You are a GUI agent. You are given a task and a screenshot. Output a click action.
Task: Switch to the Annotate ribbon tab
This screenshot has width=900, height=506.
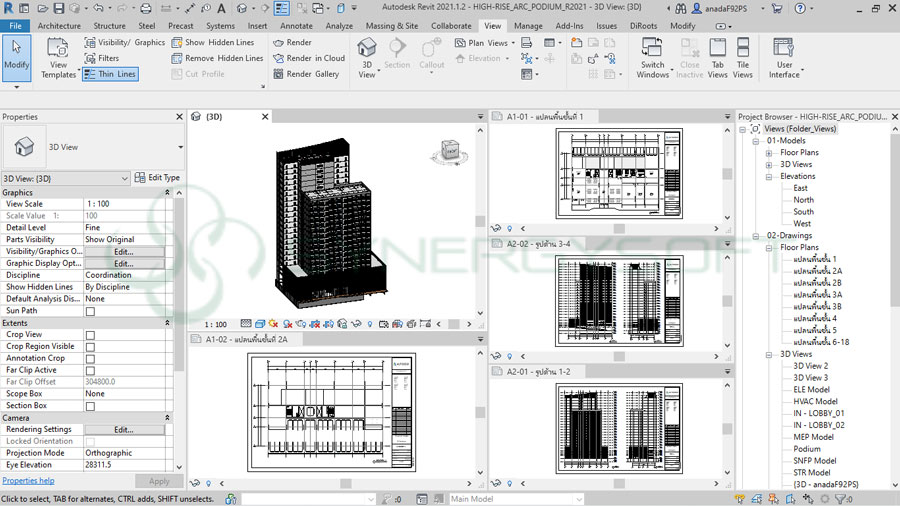click(296, 26)
